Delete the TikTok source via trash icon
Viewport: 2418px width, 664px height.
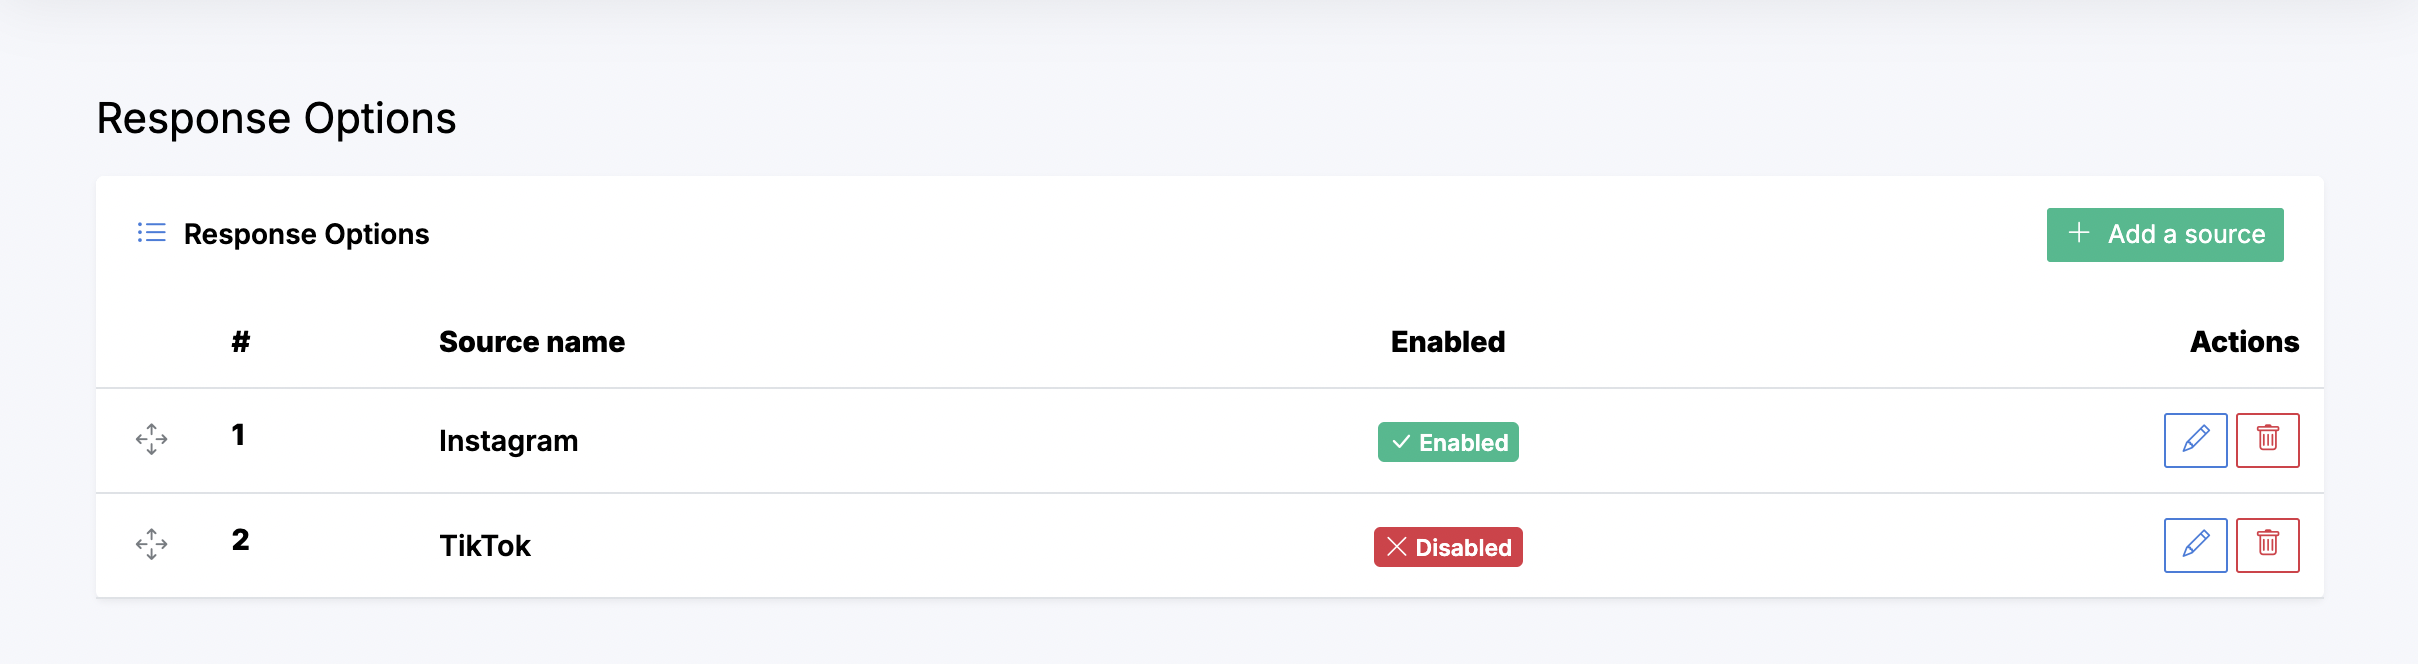[2267, 545]
